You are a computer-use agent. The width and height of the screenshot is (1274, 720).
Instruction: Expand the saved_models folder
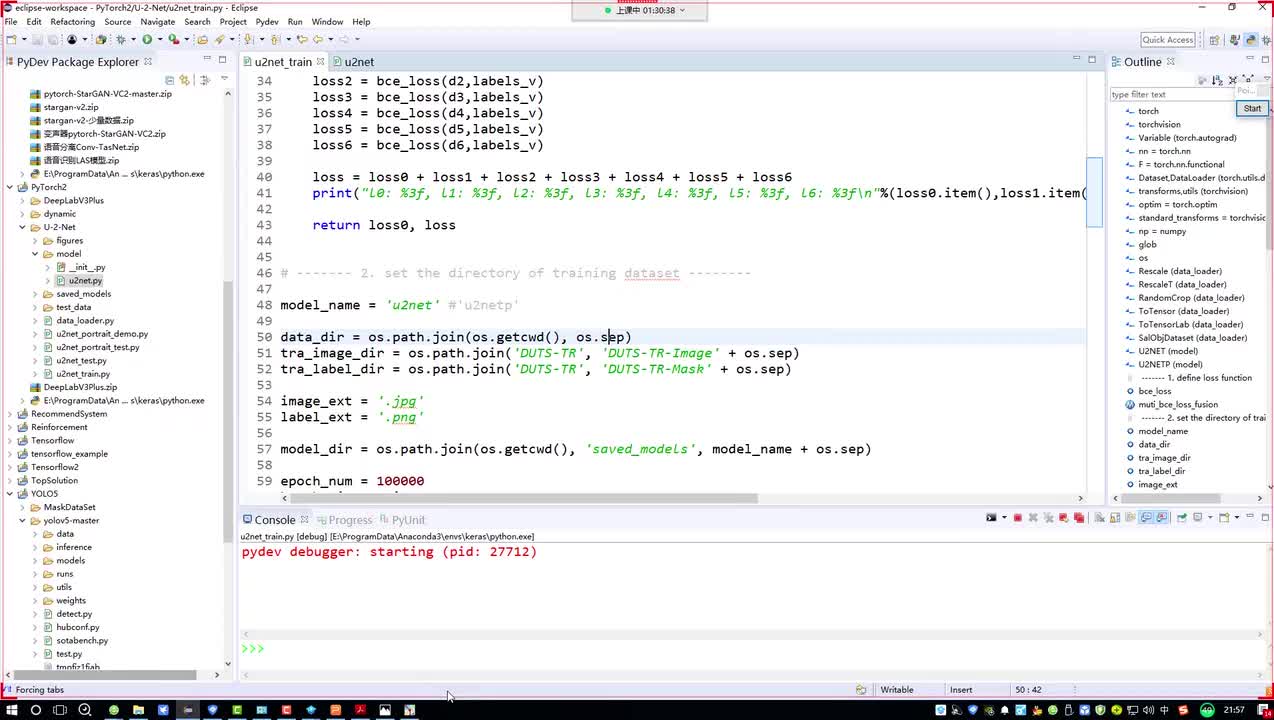(x=35, y=294)
